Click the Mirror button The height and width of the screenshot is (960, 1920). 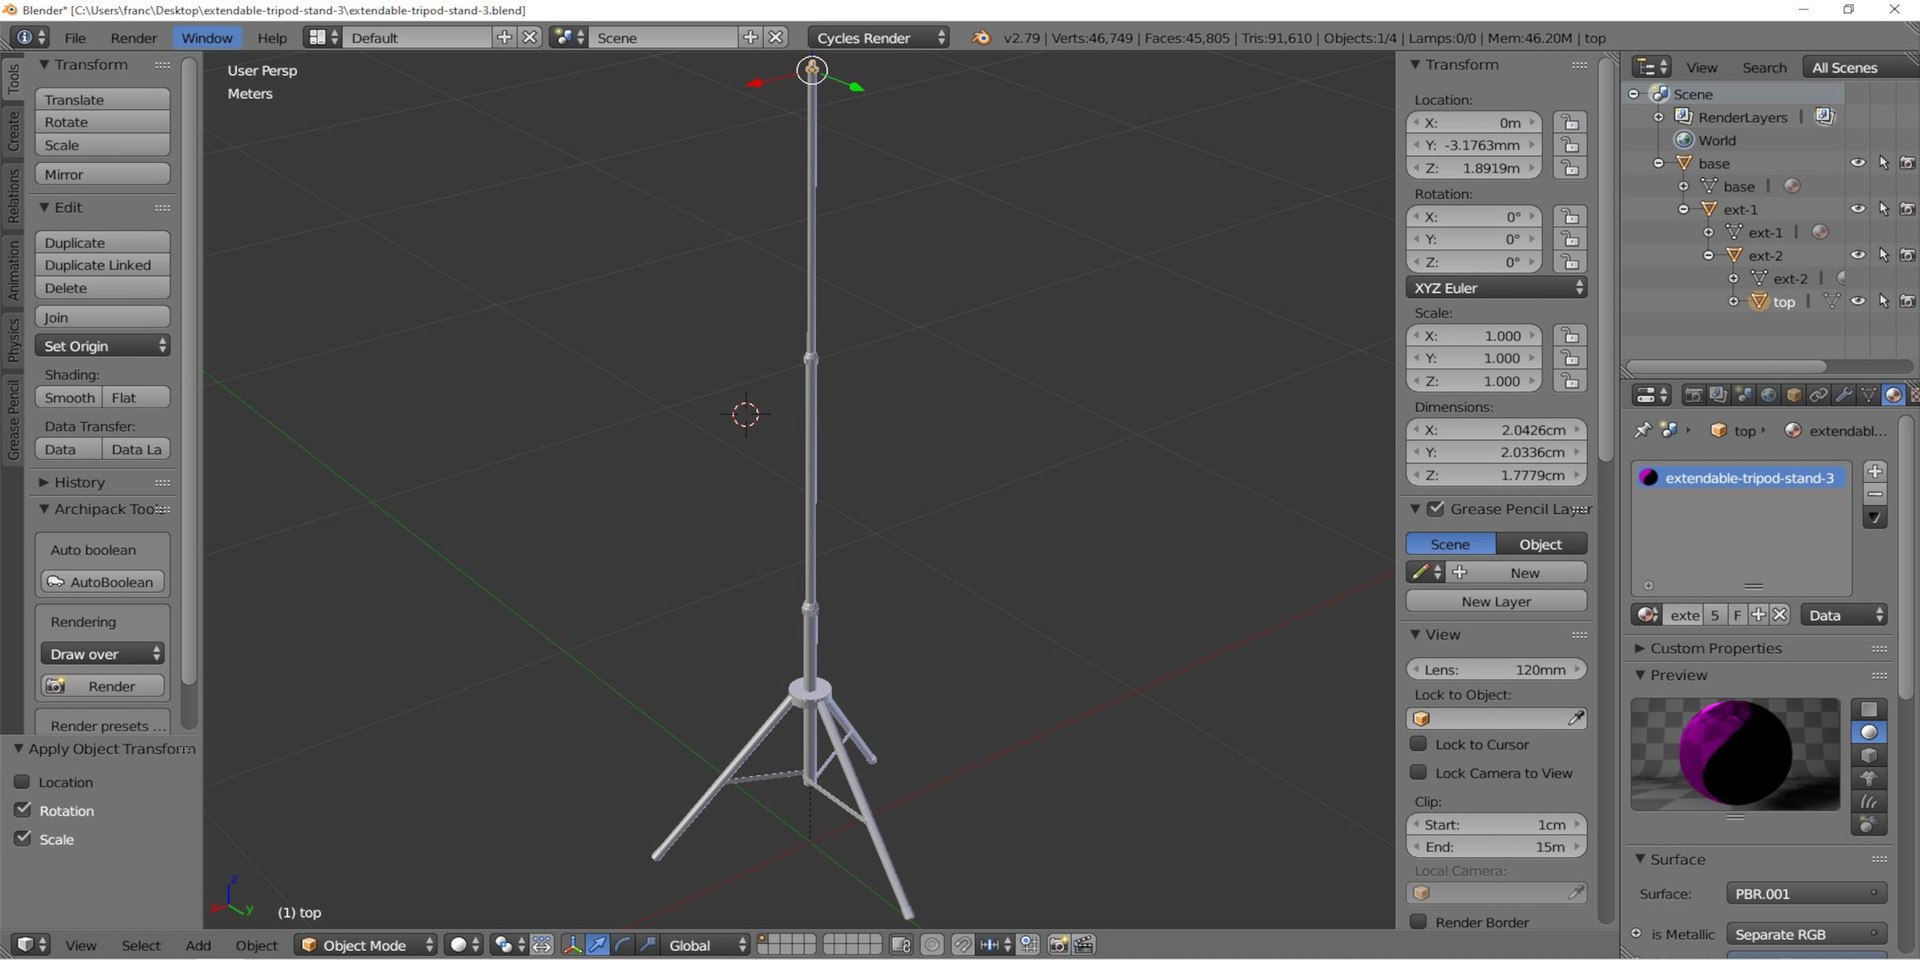(103, 175)
